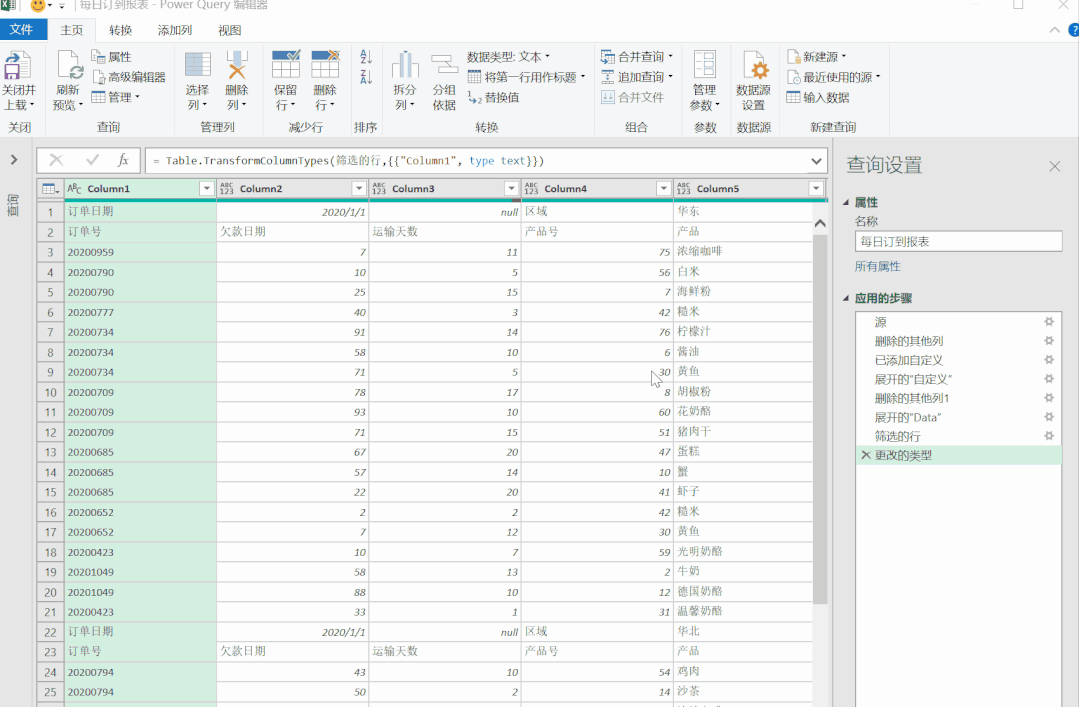The height and width of the screenshot is (707, 1079).
Task: Click the 删除列 remove columns icon
Action: (237, 65)
